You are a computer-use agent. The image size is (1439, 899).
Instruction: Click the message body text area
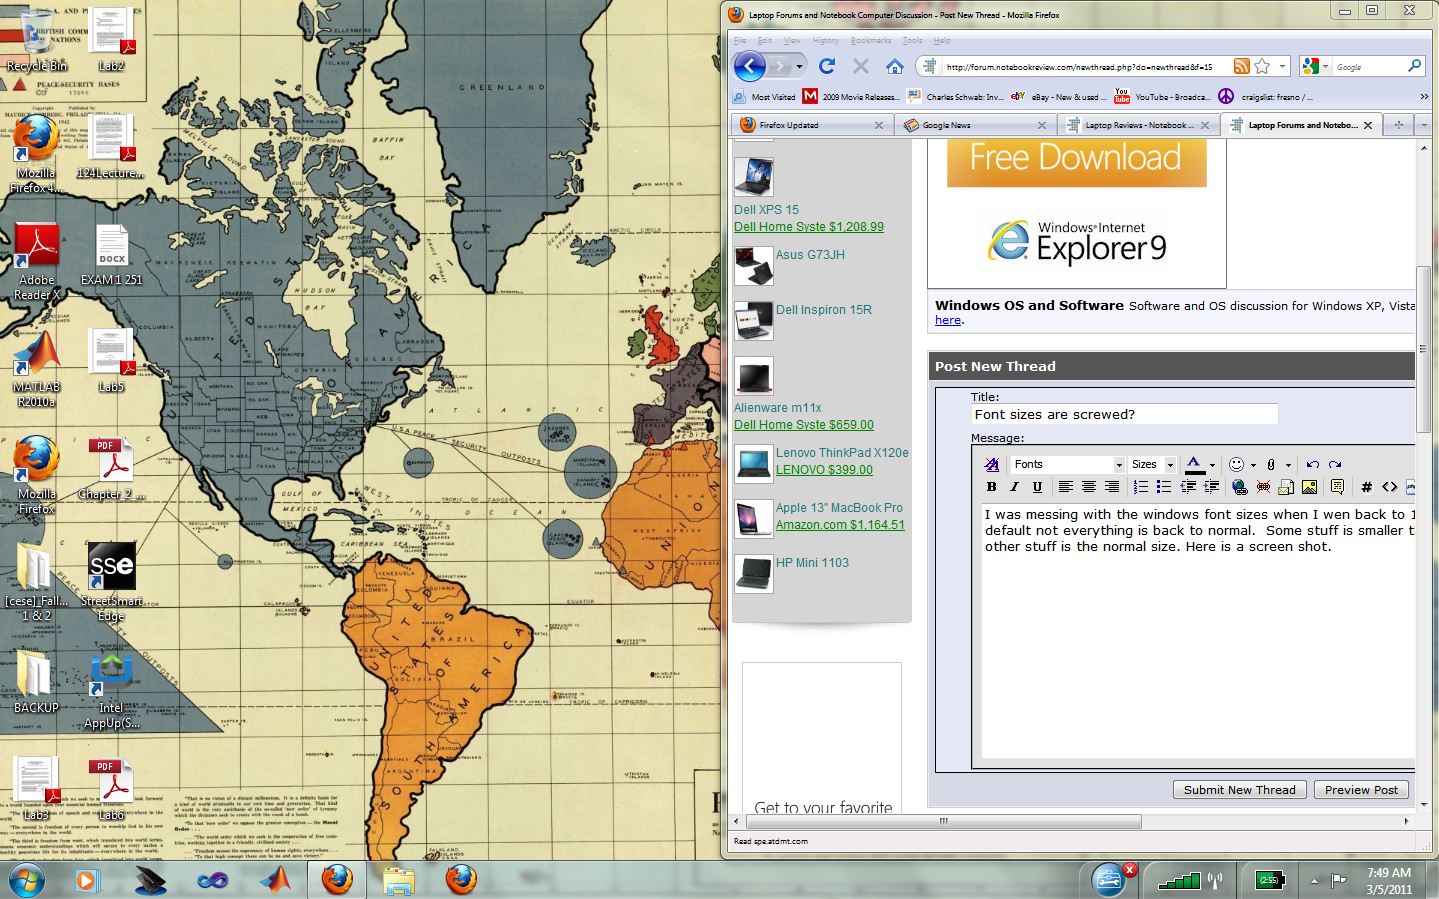coord(1198,630)
